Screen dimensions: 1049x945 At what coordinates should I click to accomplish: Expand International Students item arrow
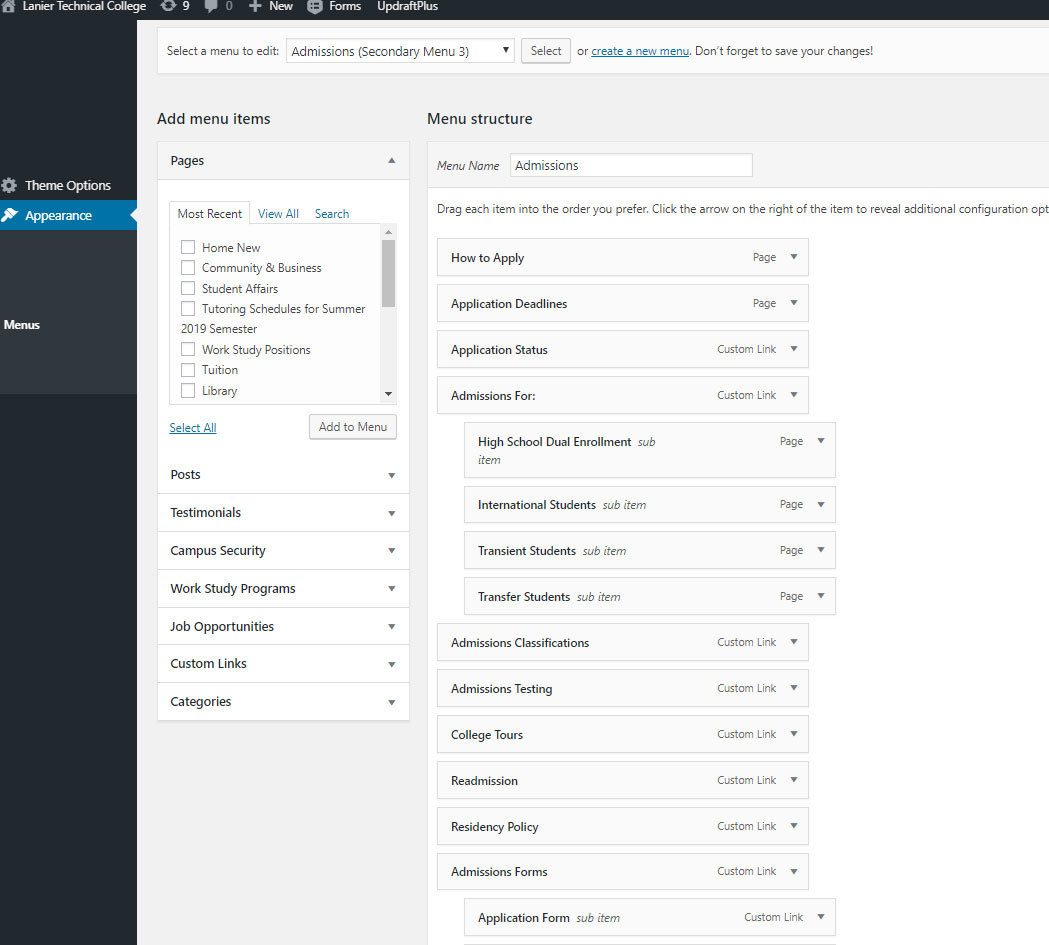[x=821, y=504]
